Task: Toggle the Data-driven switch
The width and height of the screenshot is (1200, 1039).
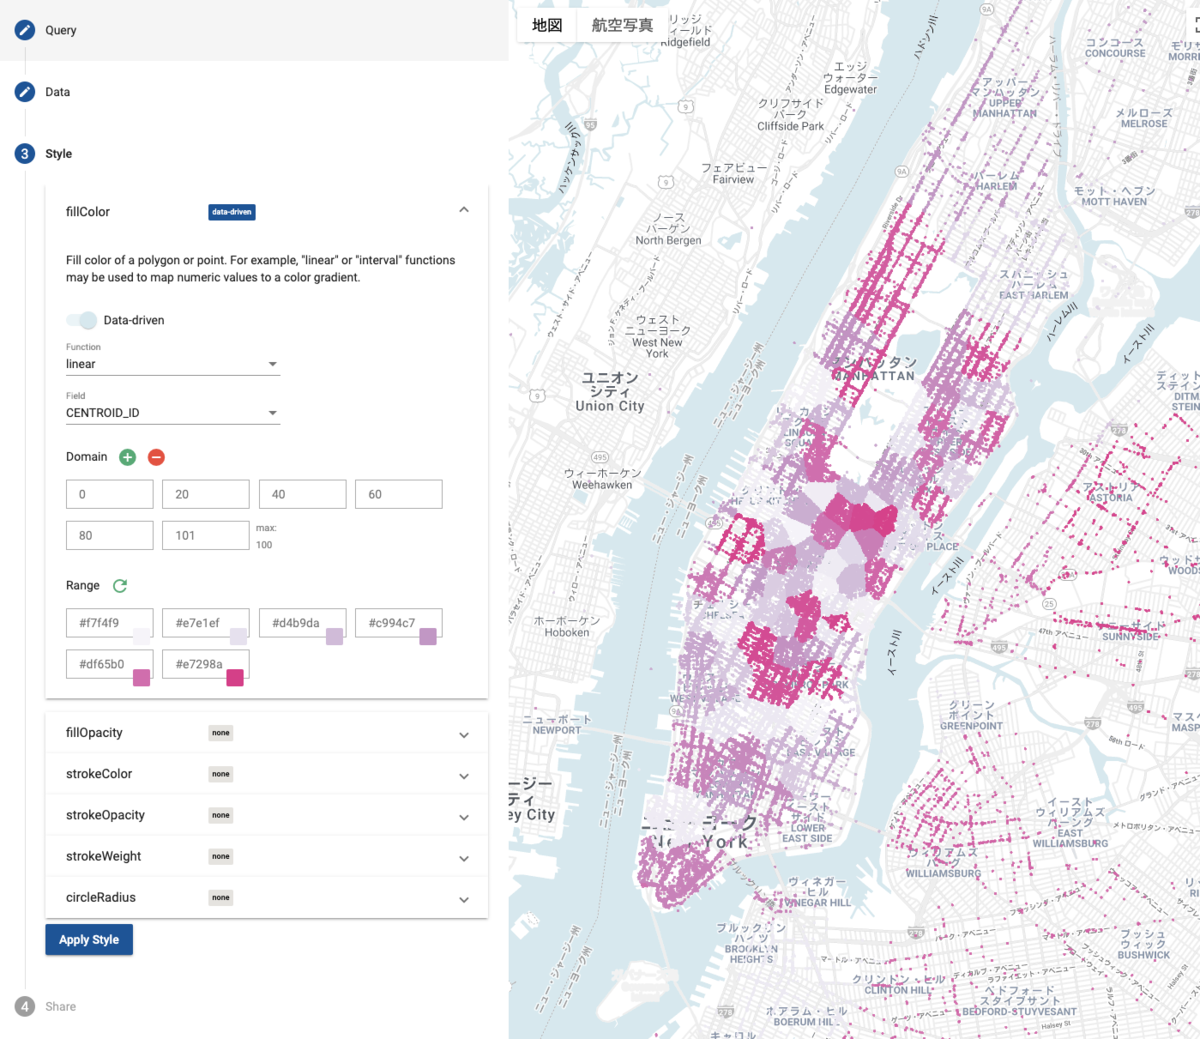Action: point(82,320)
